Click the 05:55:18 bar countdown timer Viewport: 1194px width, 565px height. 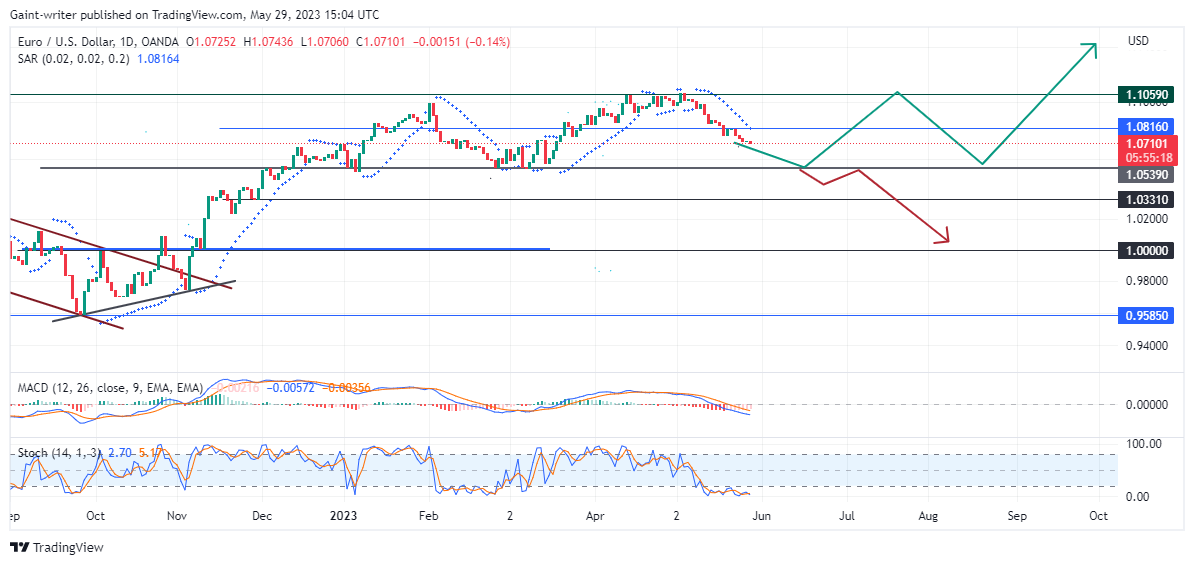tap(1147, 158)
